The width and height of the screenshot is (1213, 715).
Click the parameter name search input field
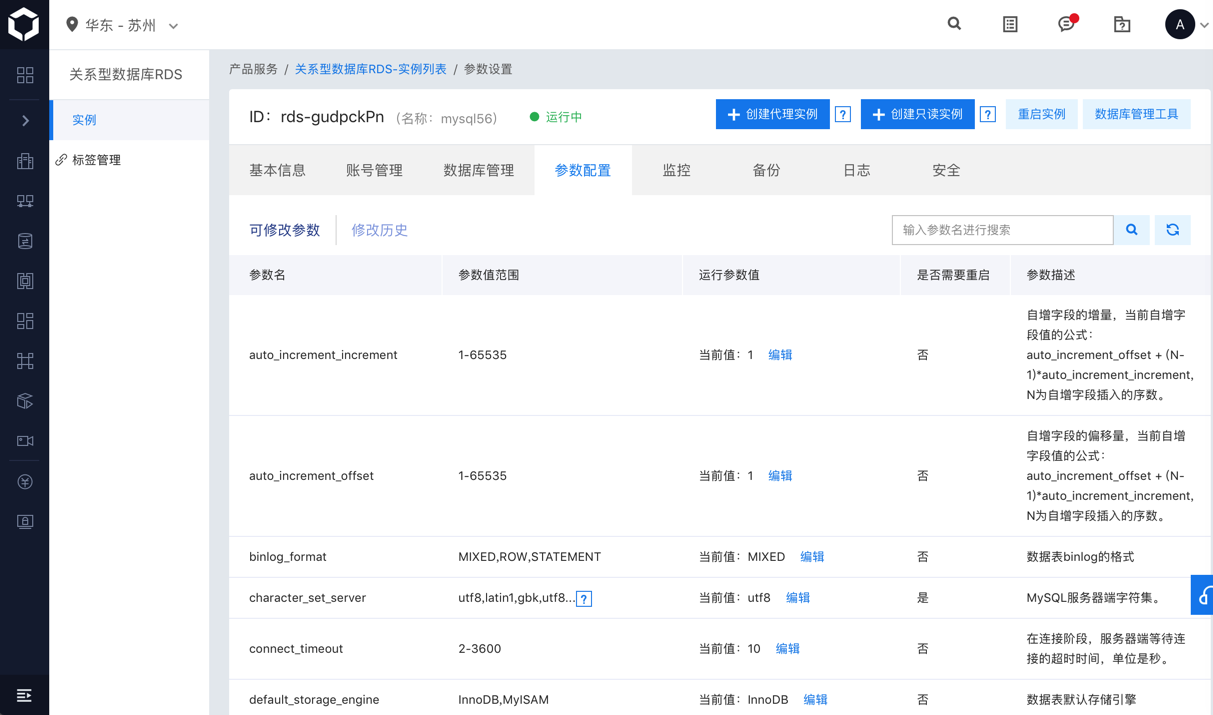click(x=1002, y=230)
